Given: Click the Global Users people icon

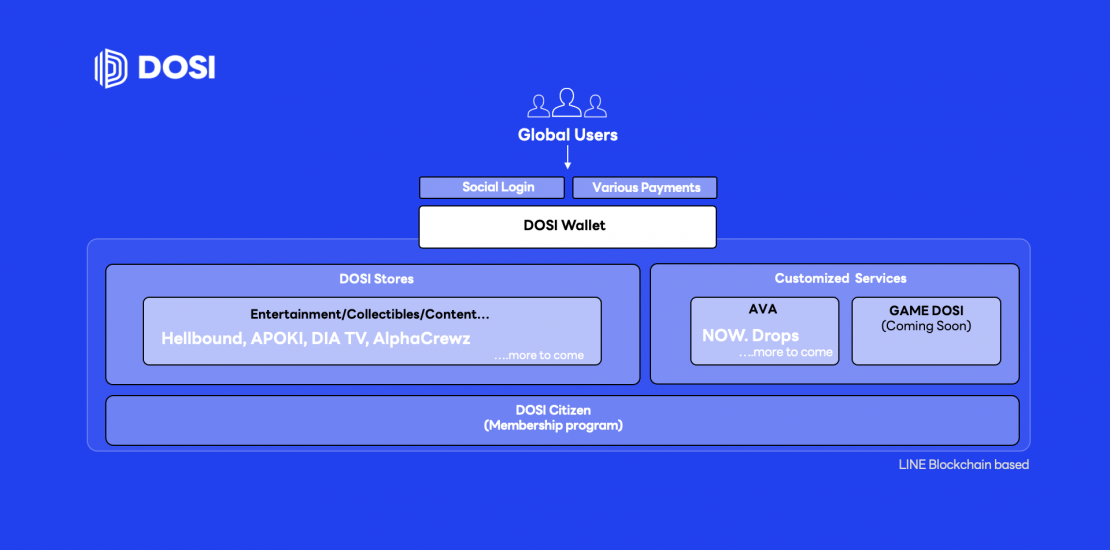Looking at the screenshot, I should [x=567, y=103].
